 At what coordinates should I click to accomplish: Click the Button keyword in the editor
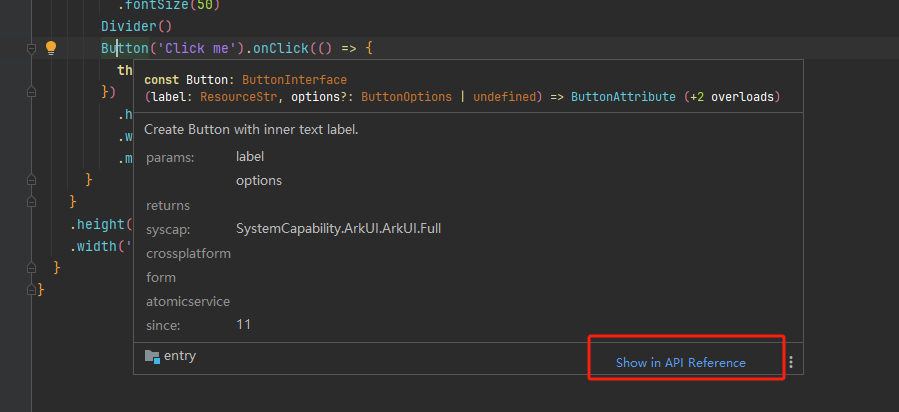[124, 48]
